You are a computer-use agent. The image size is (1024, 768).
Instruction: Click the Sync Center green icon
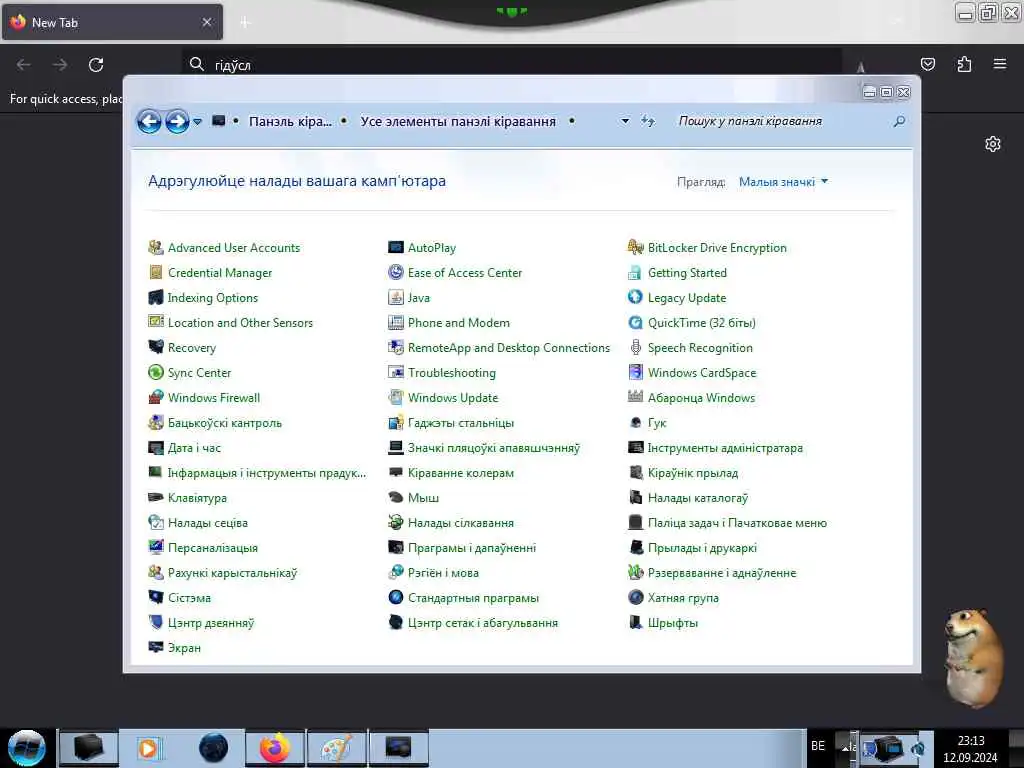coord(155,372)
